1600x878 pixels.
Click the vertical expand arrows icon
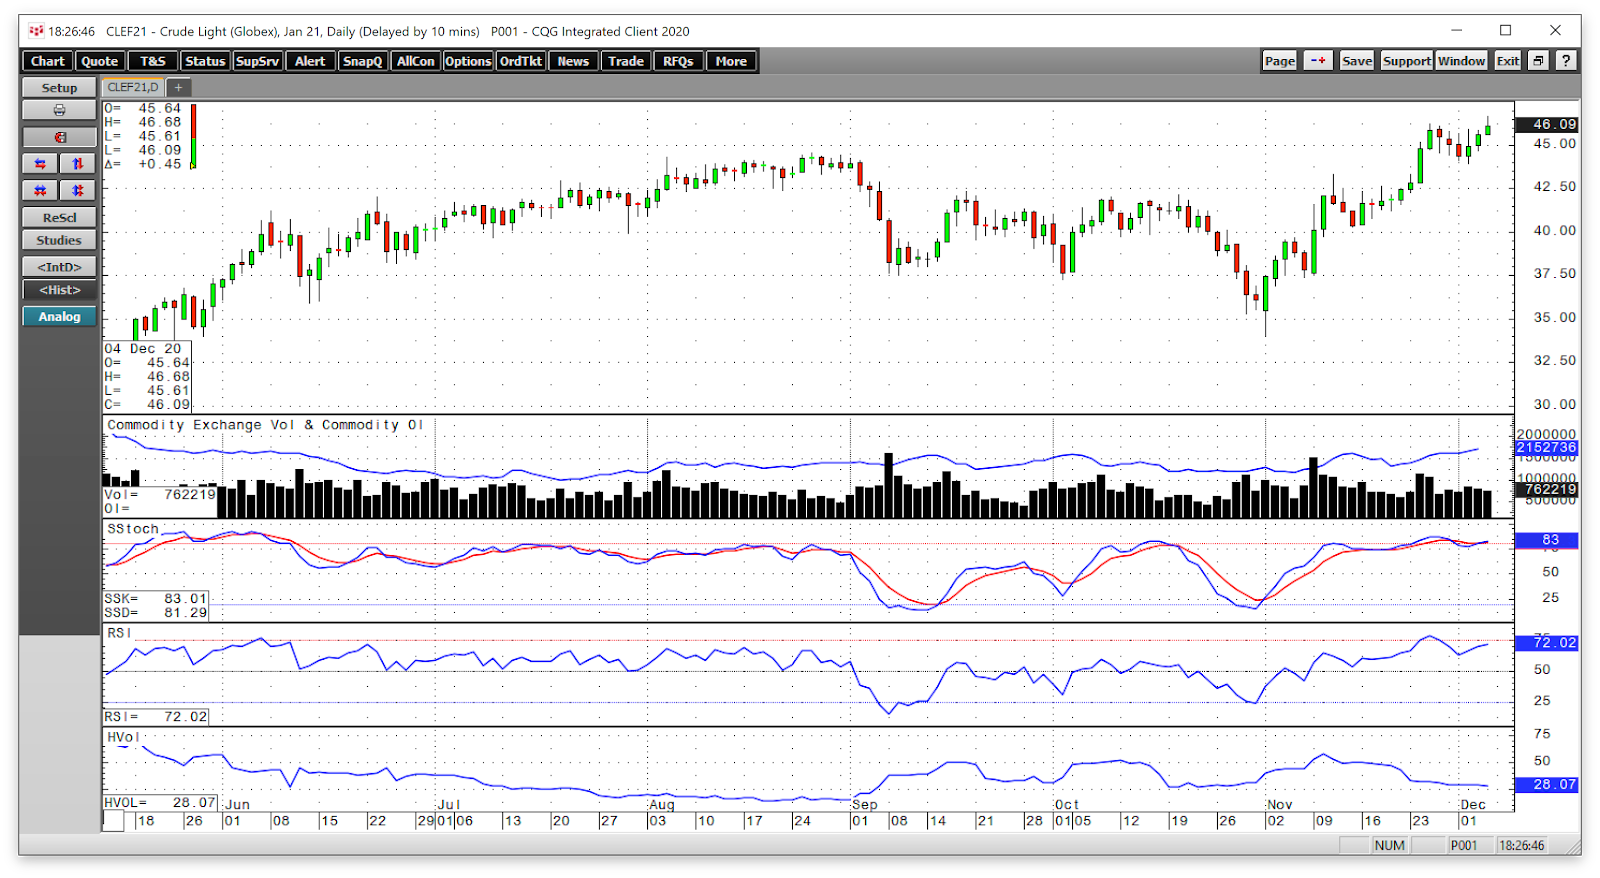click(77, 164)
